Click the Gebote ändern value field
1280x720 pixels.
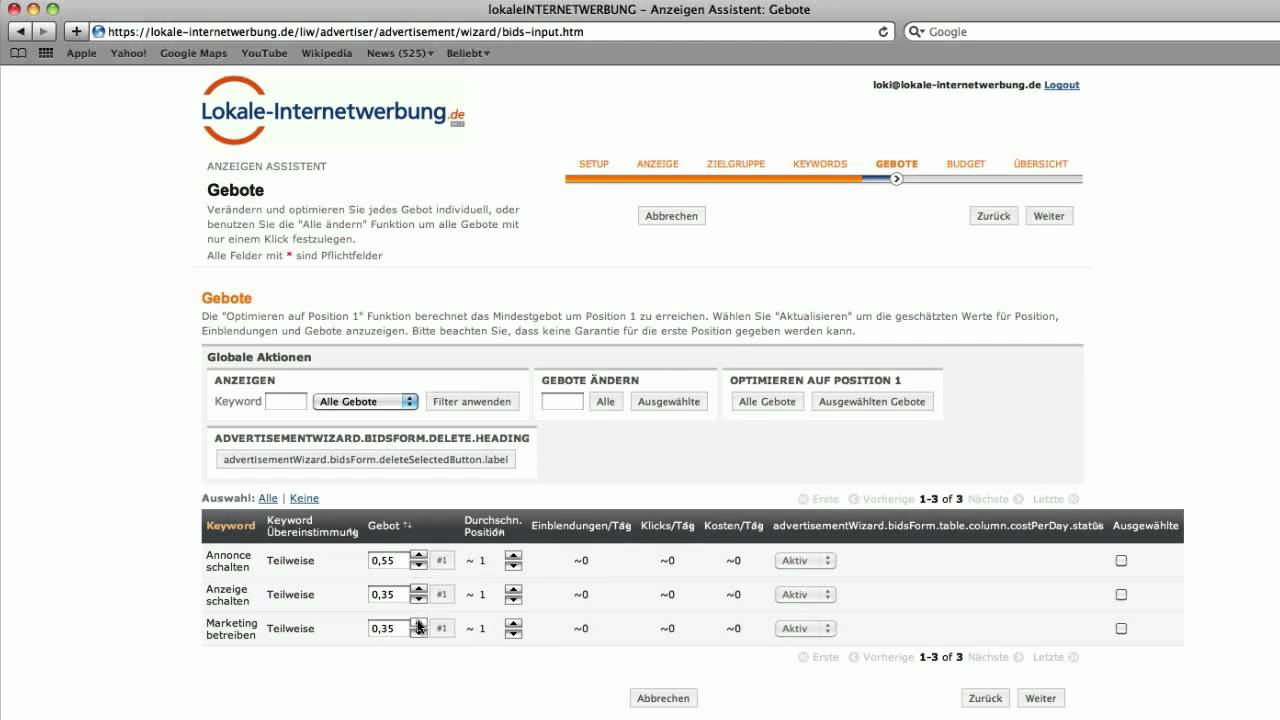[x=562, y=402]
